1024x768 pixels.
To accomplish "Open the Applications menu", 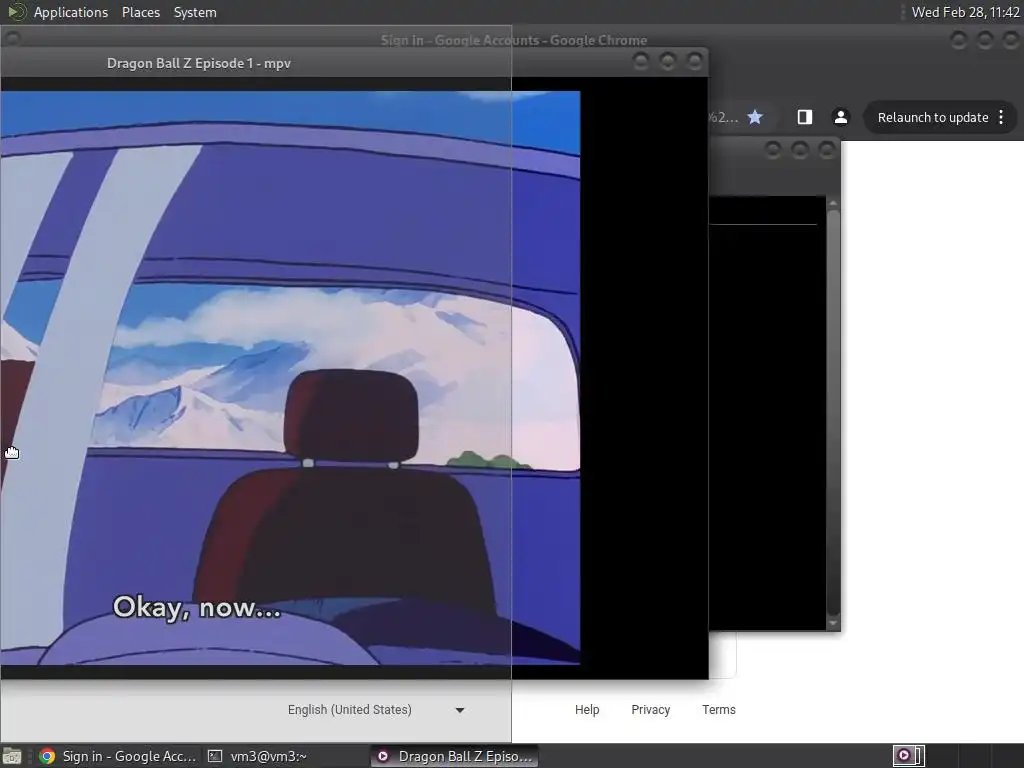I will click(x=71, y=12).
